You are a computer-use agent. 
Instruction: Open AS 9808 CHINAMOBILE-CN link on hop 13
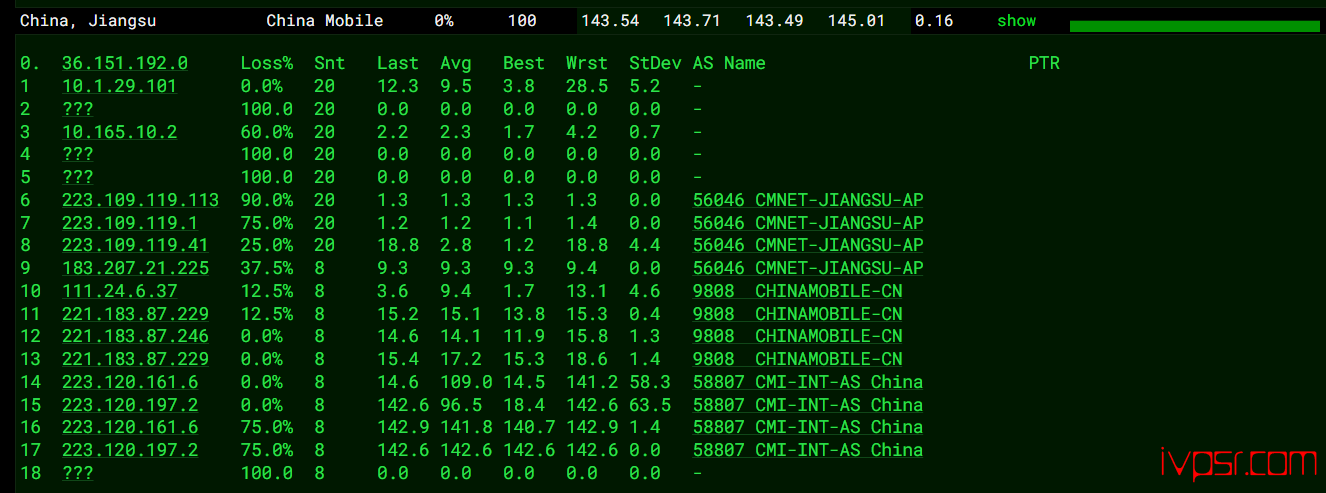[x=797, y=359]
